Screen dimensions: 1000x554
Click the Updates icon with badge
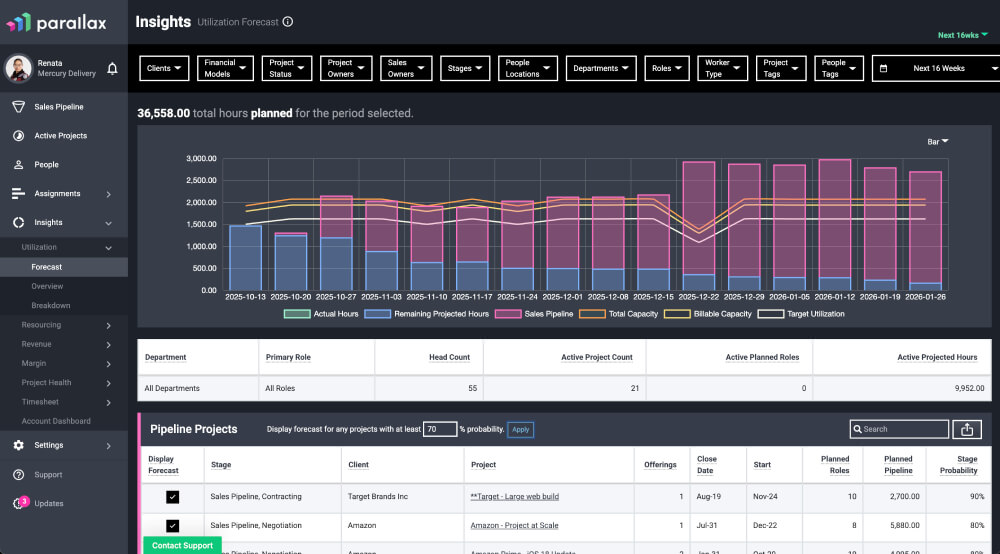[19, 503]
